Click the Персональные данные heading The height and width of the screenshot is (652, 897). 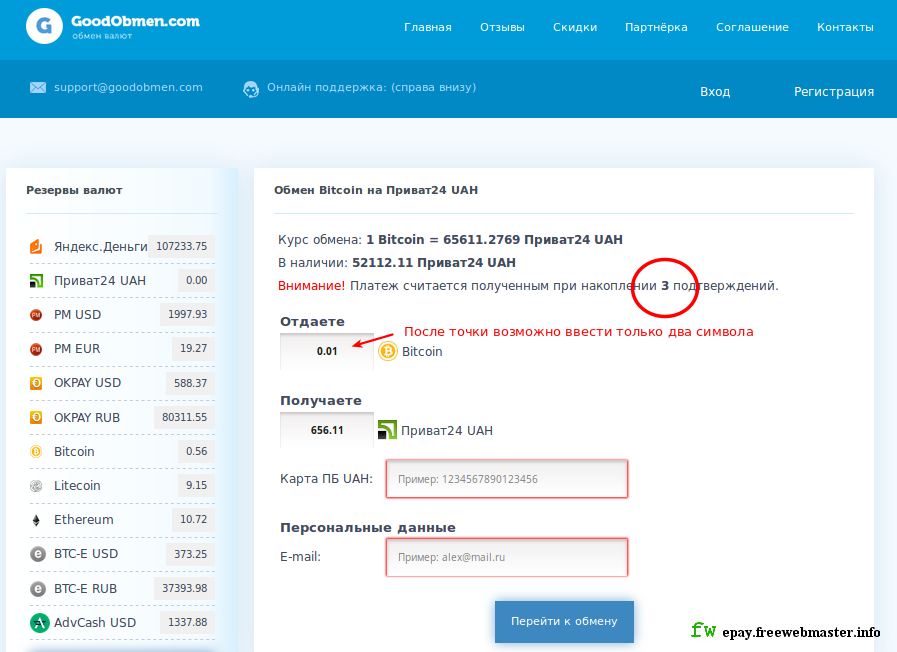(368, 527)
